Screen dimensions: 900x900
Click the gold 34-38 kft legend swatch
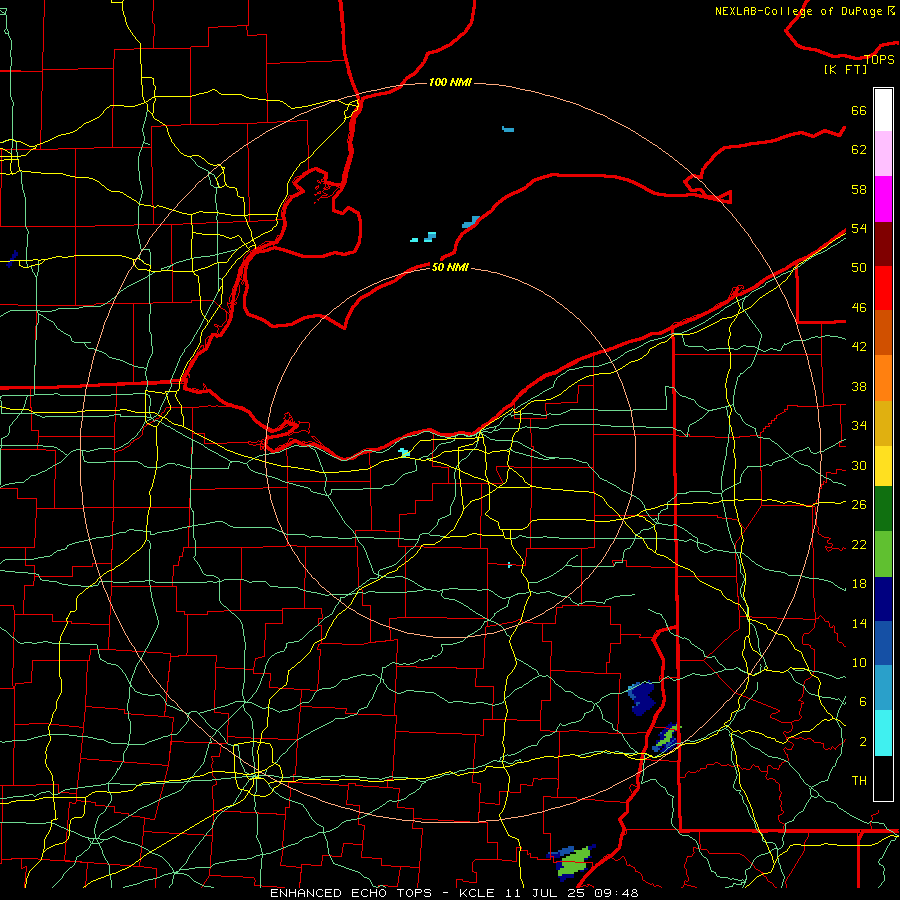point(883,423)
